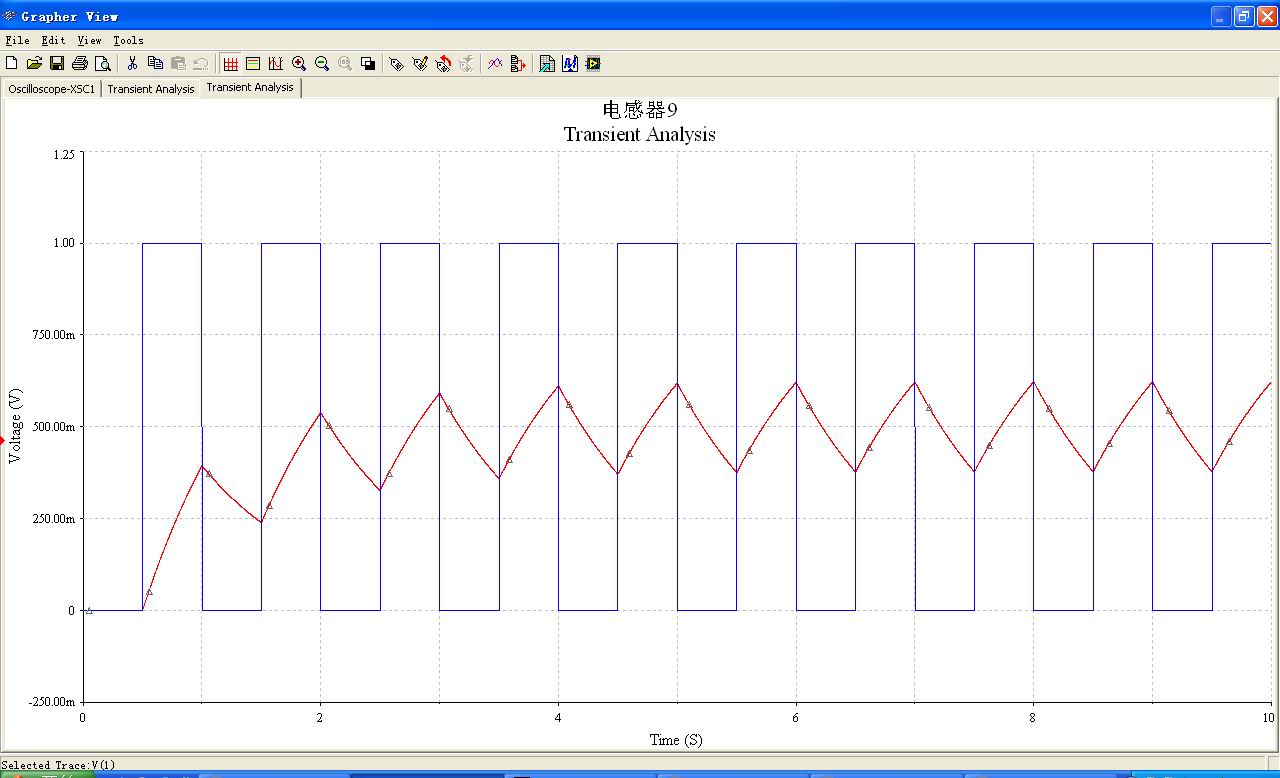Toggle black and white background icon
This screenshot has width=1280, height=778.
pos(368,63)
